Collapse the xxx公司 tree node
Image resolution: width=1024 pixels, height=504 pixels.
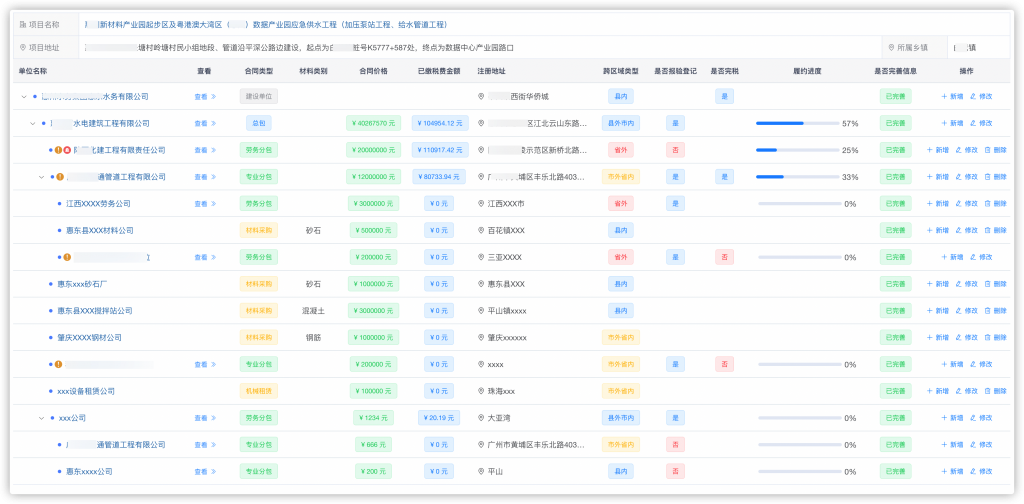[41, 418]
